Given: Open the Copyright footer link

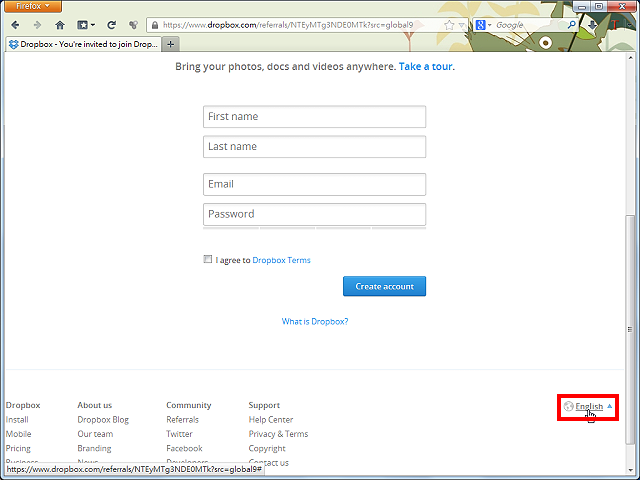Looking at the screenshot, I should pos(267,449).
